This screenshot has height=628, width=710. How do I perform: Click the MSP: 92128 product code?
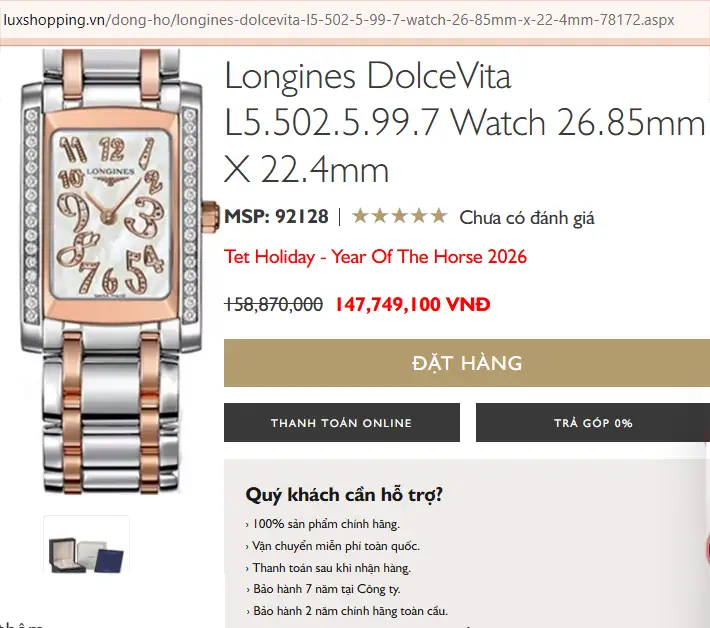tap(276, 216)
